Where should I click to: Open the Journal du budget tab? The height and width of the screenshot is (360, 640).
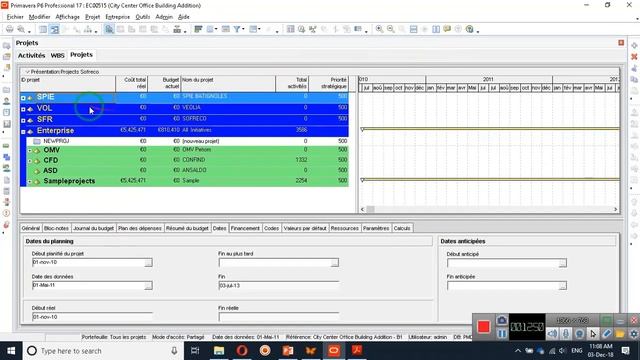(93, 228)
